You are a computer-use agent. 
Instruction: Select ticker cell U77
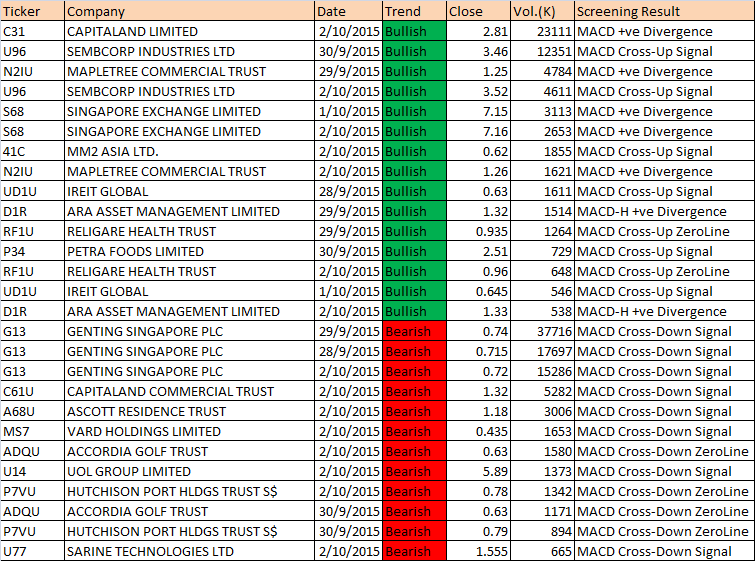pyautogui.click(x=32, y=551)
